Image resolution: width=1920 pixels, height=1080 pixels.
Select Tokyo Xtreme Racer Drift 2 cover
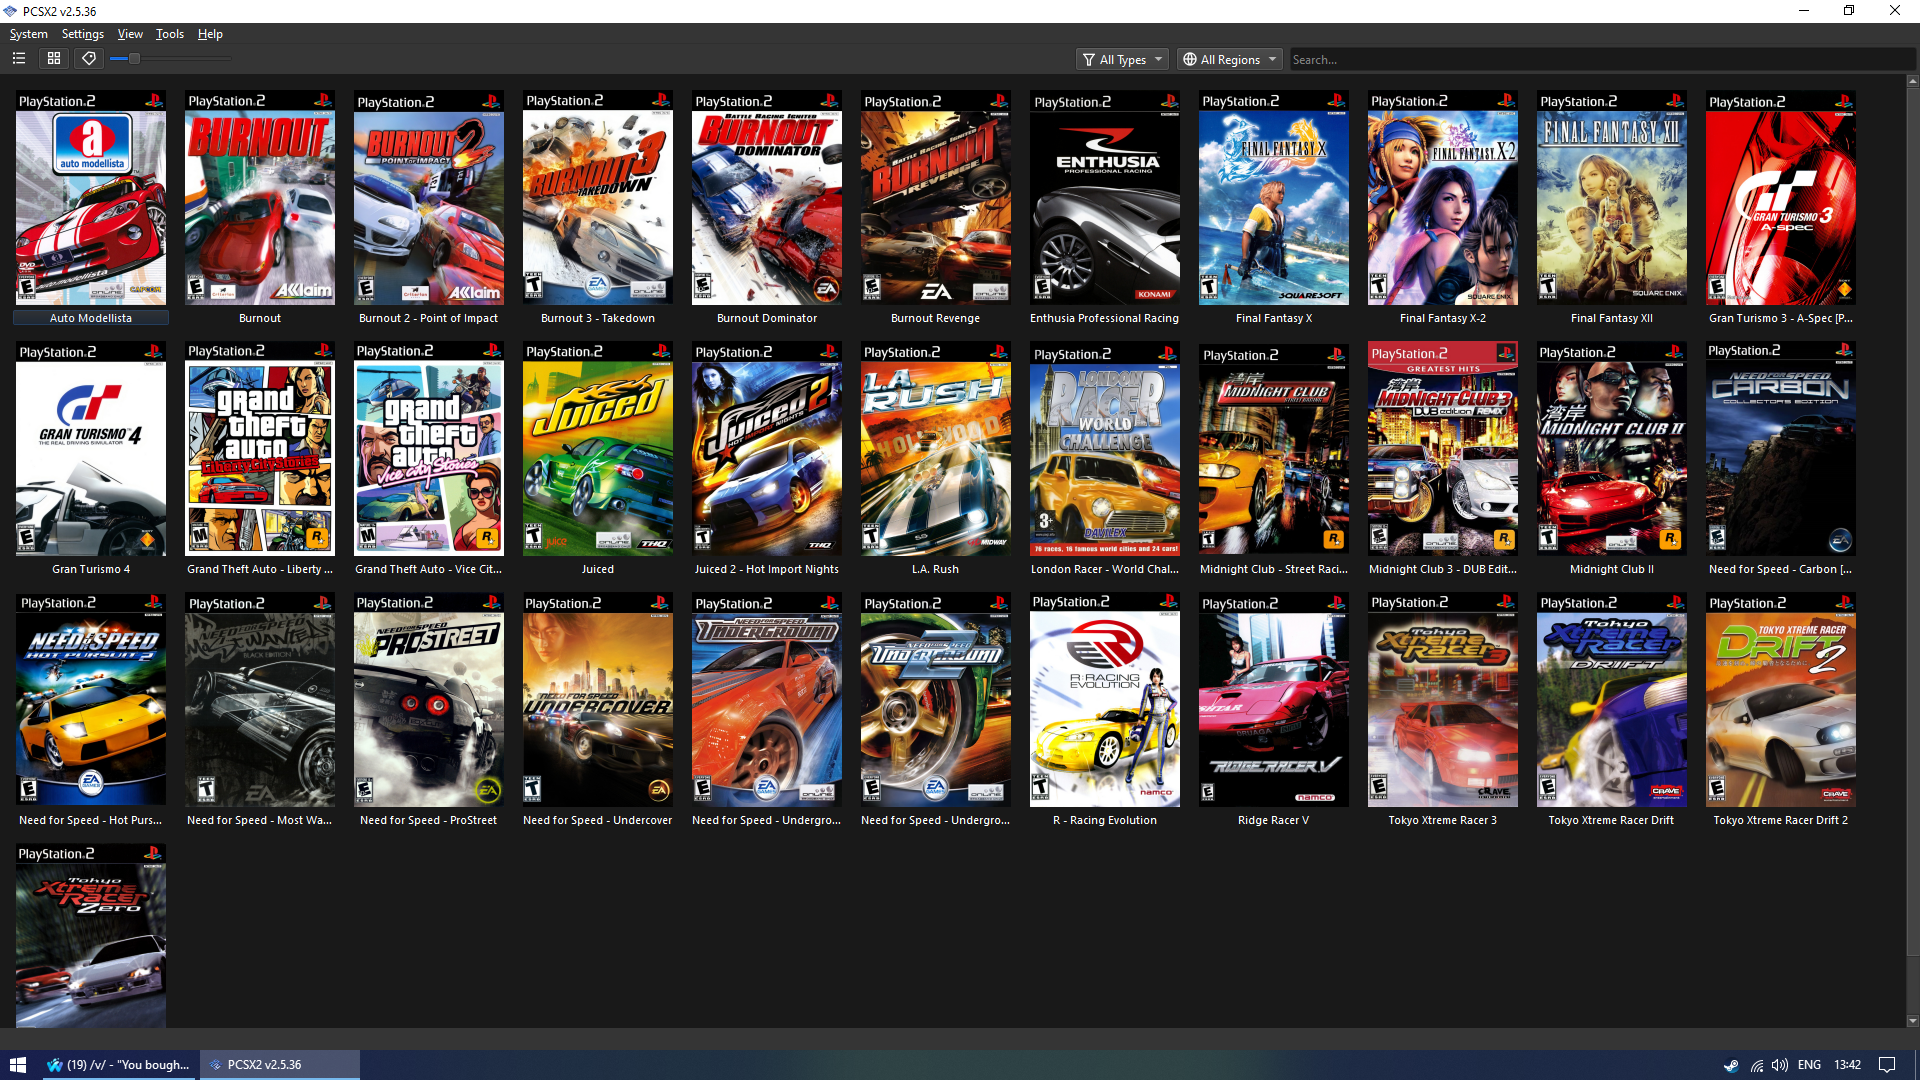pos(1781,700)
